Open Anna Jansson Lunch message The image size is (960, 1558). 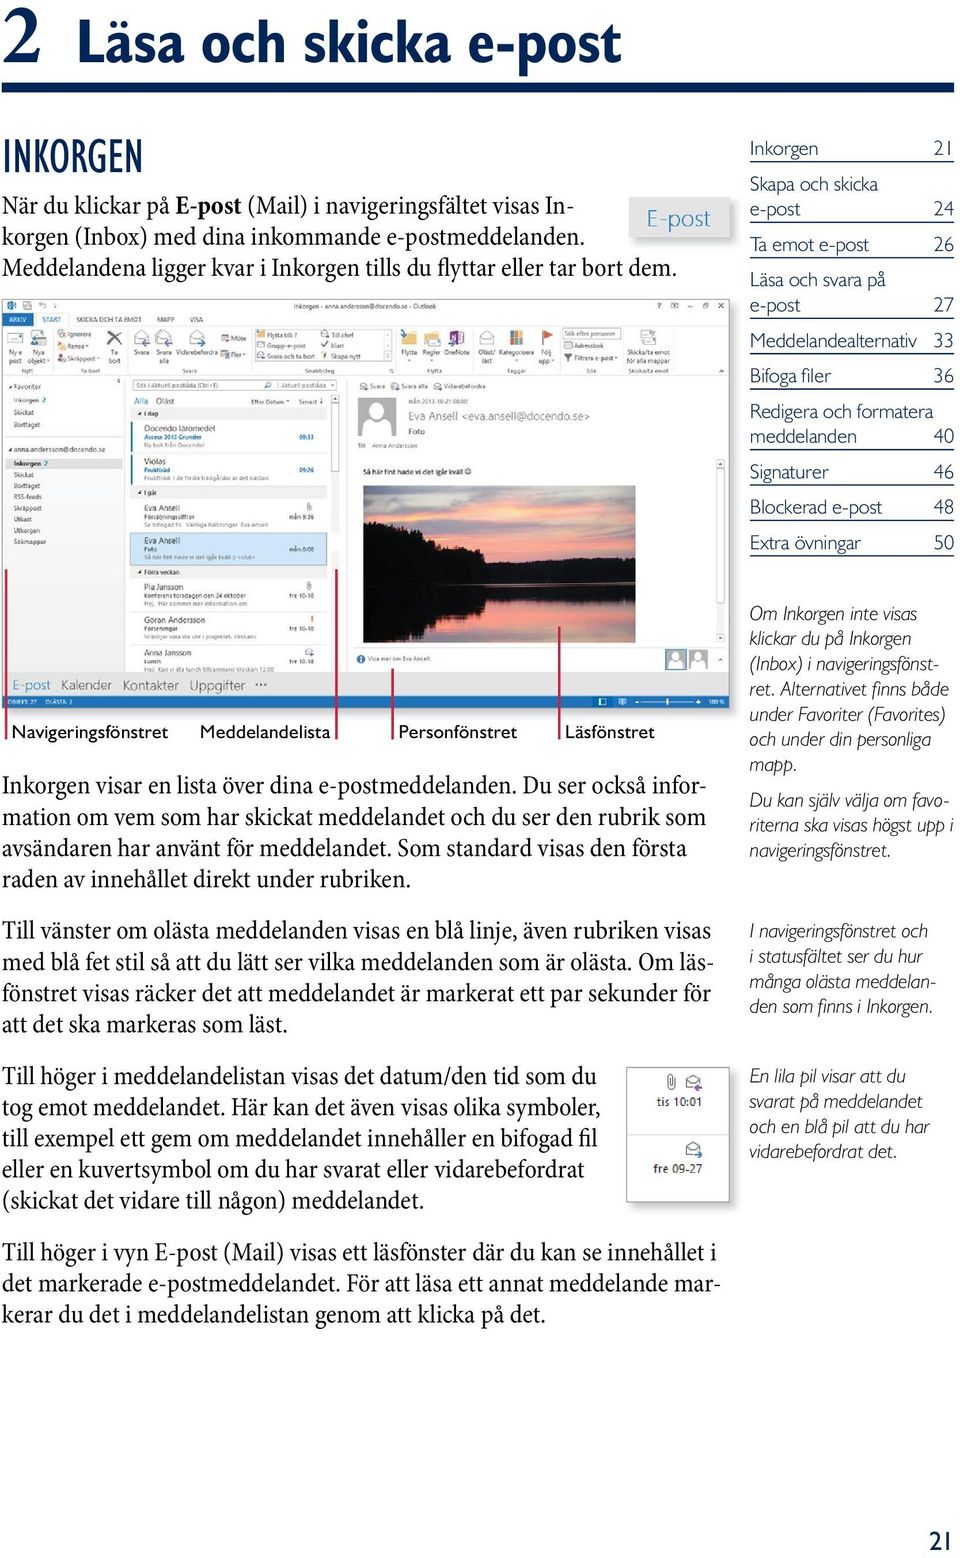pyautogui.click(x=229, y=660)
